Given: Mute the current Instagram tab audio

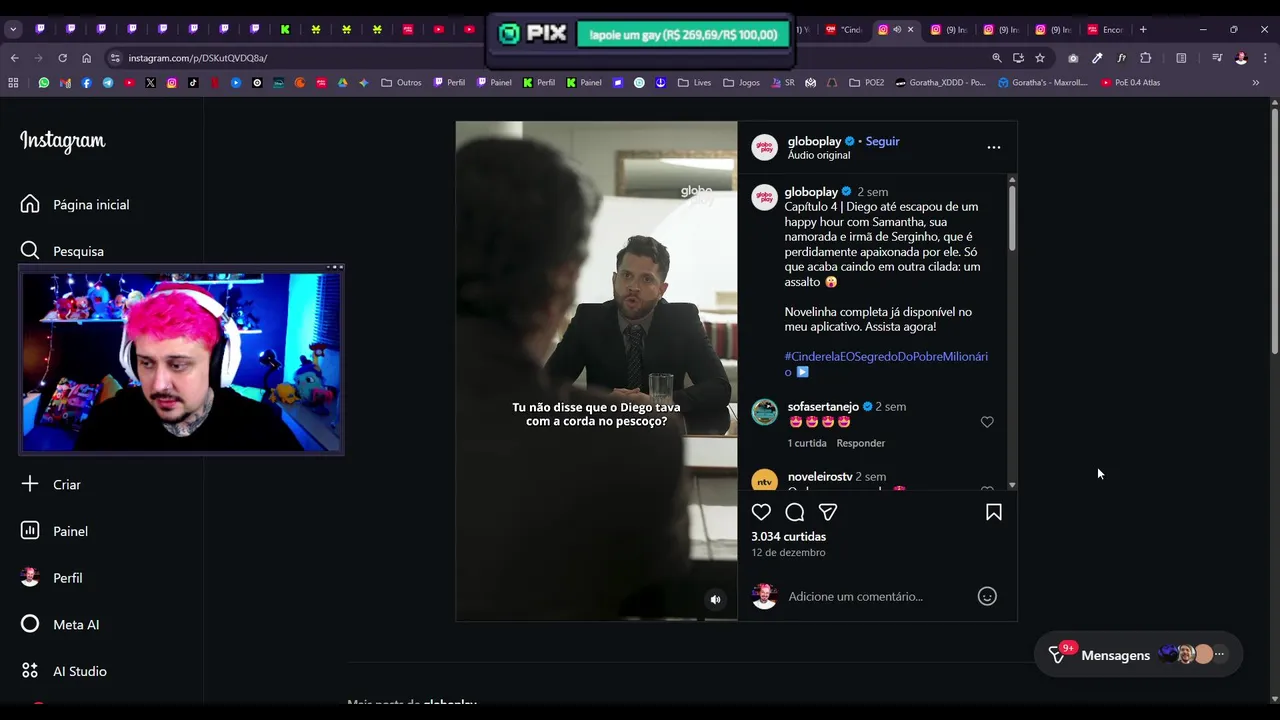Looking at the screenshot, I should click(x=897, y=29).
